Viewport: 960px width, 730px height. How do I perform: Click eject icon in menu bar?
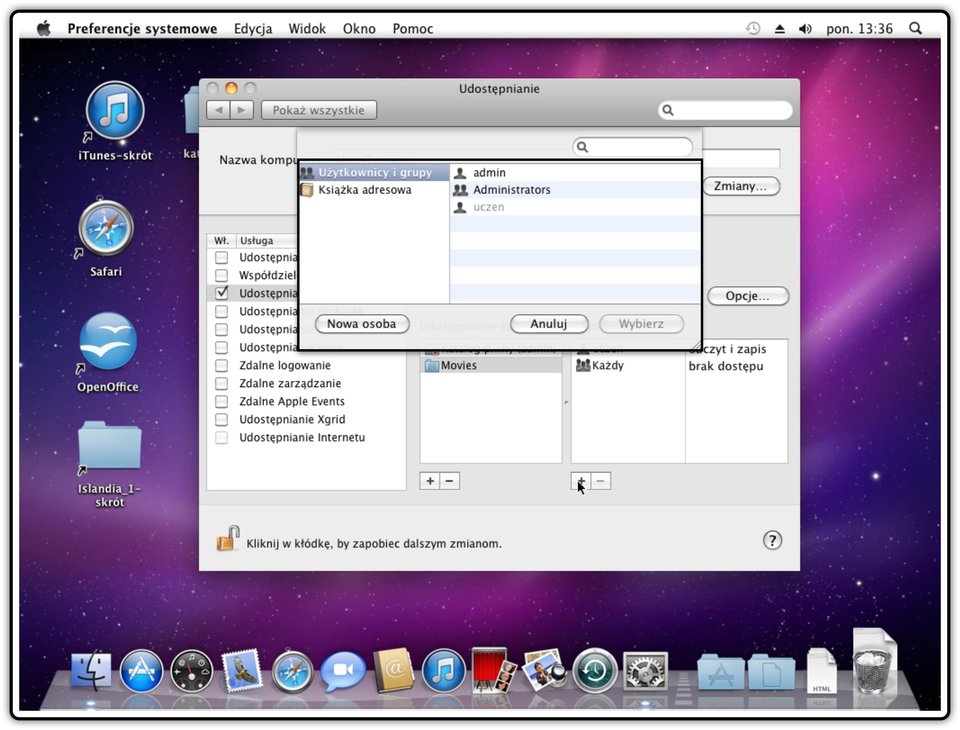click(x=779, y=28)
